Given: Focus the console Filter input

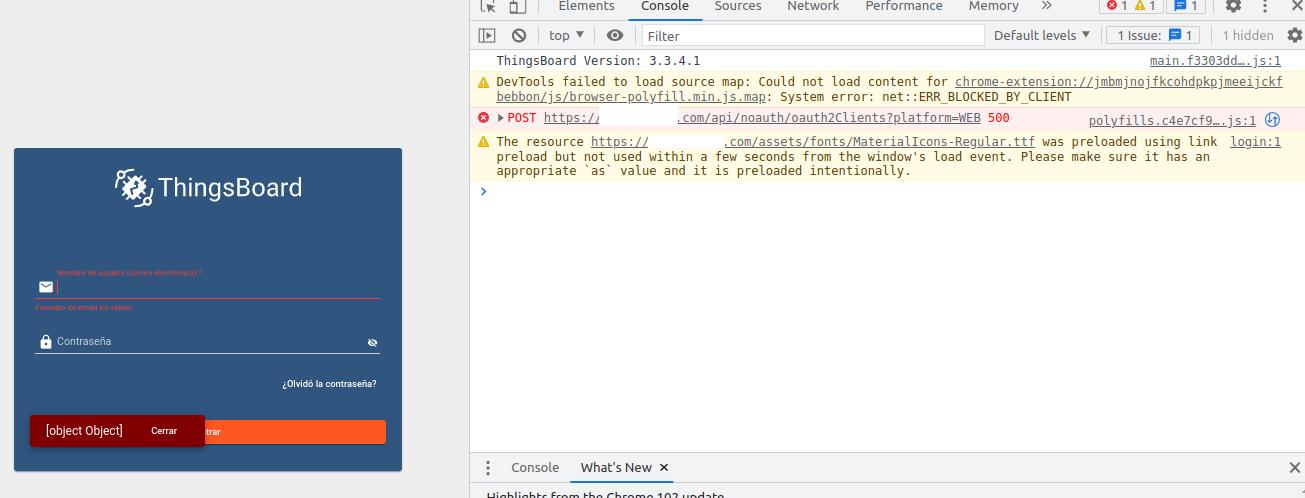Looking at the screenshot, I should click(x=812, y=35).
